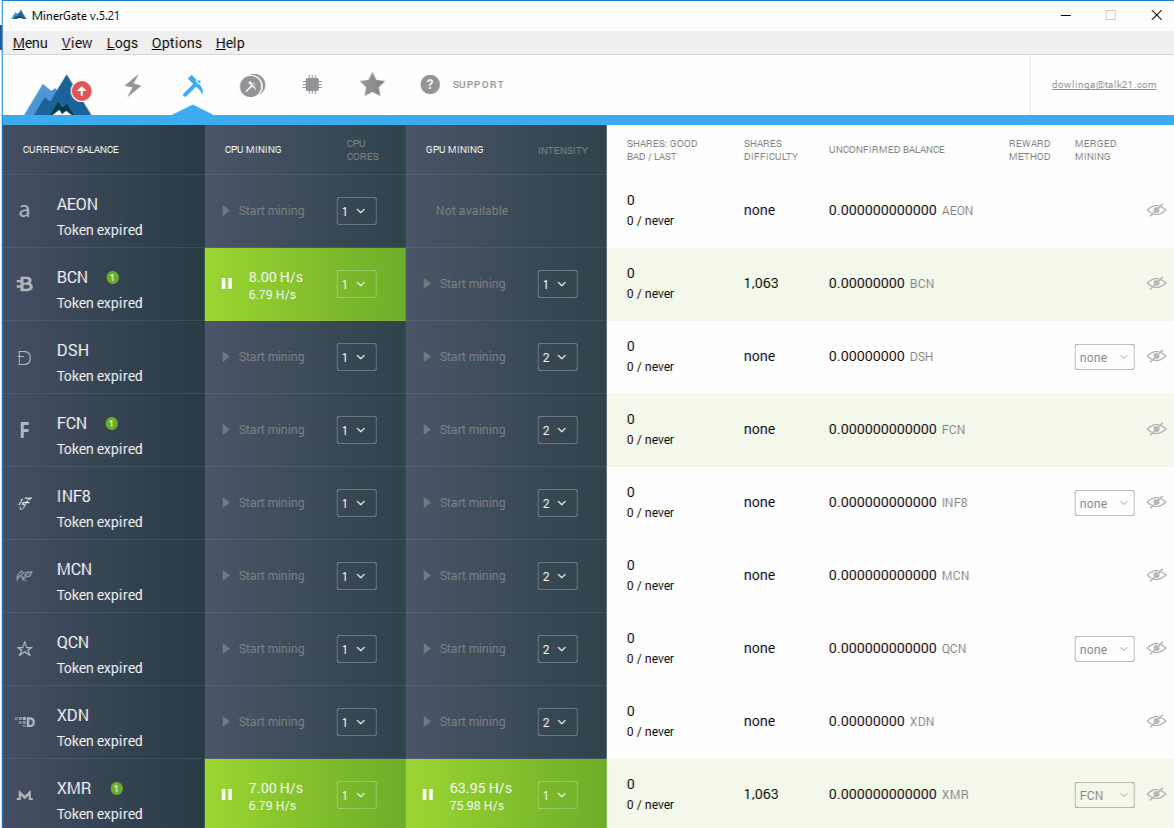The width and height of the screenshot is (1174, 828).
Task: Open QCN merged mining dropdown
Action: pyautogui.click(x=1104, y=649)
